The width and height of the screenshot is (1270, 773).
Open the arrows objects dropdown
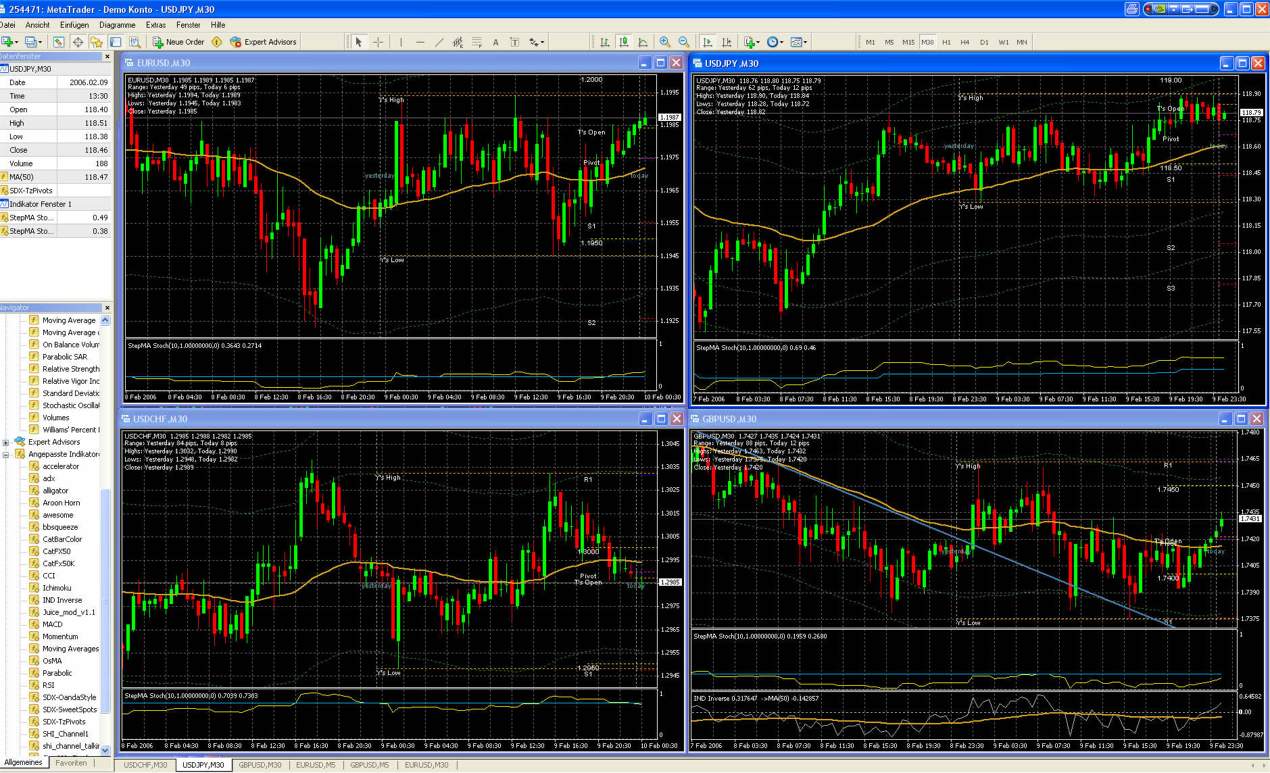tap(537, 42)
